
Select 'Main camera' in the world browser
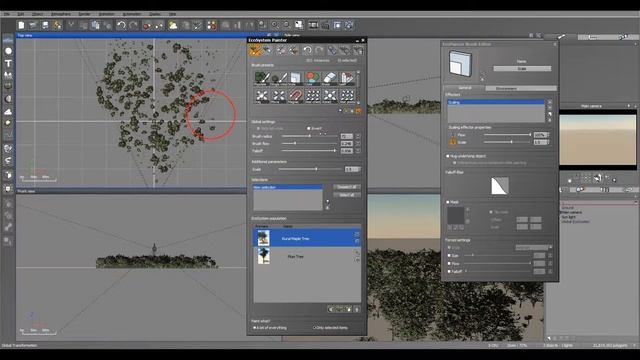pyautogui.click(x=572, y=213)
